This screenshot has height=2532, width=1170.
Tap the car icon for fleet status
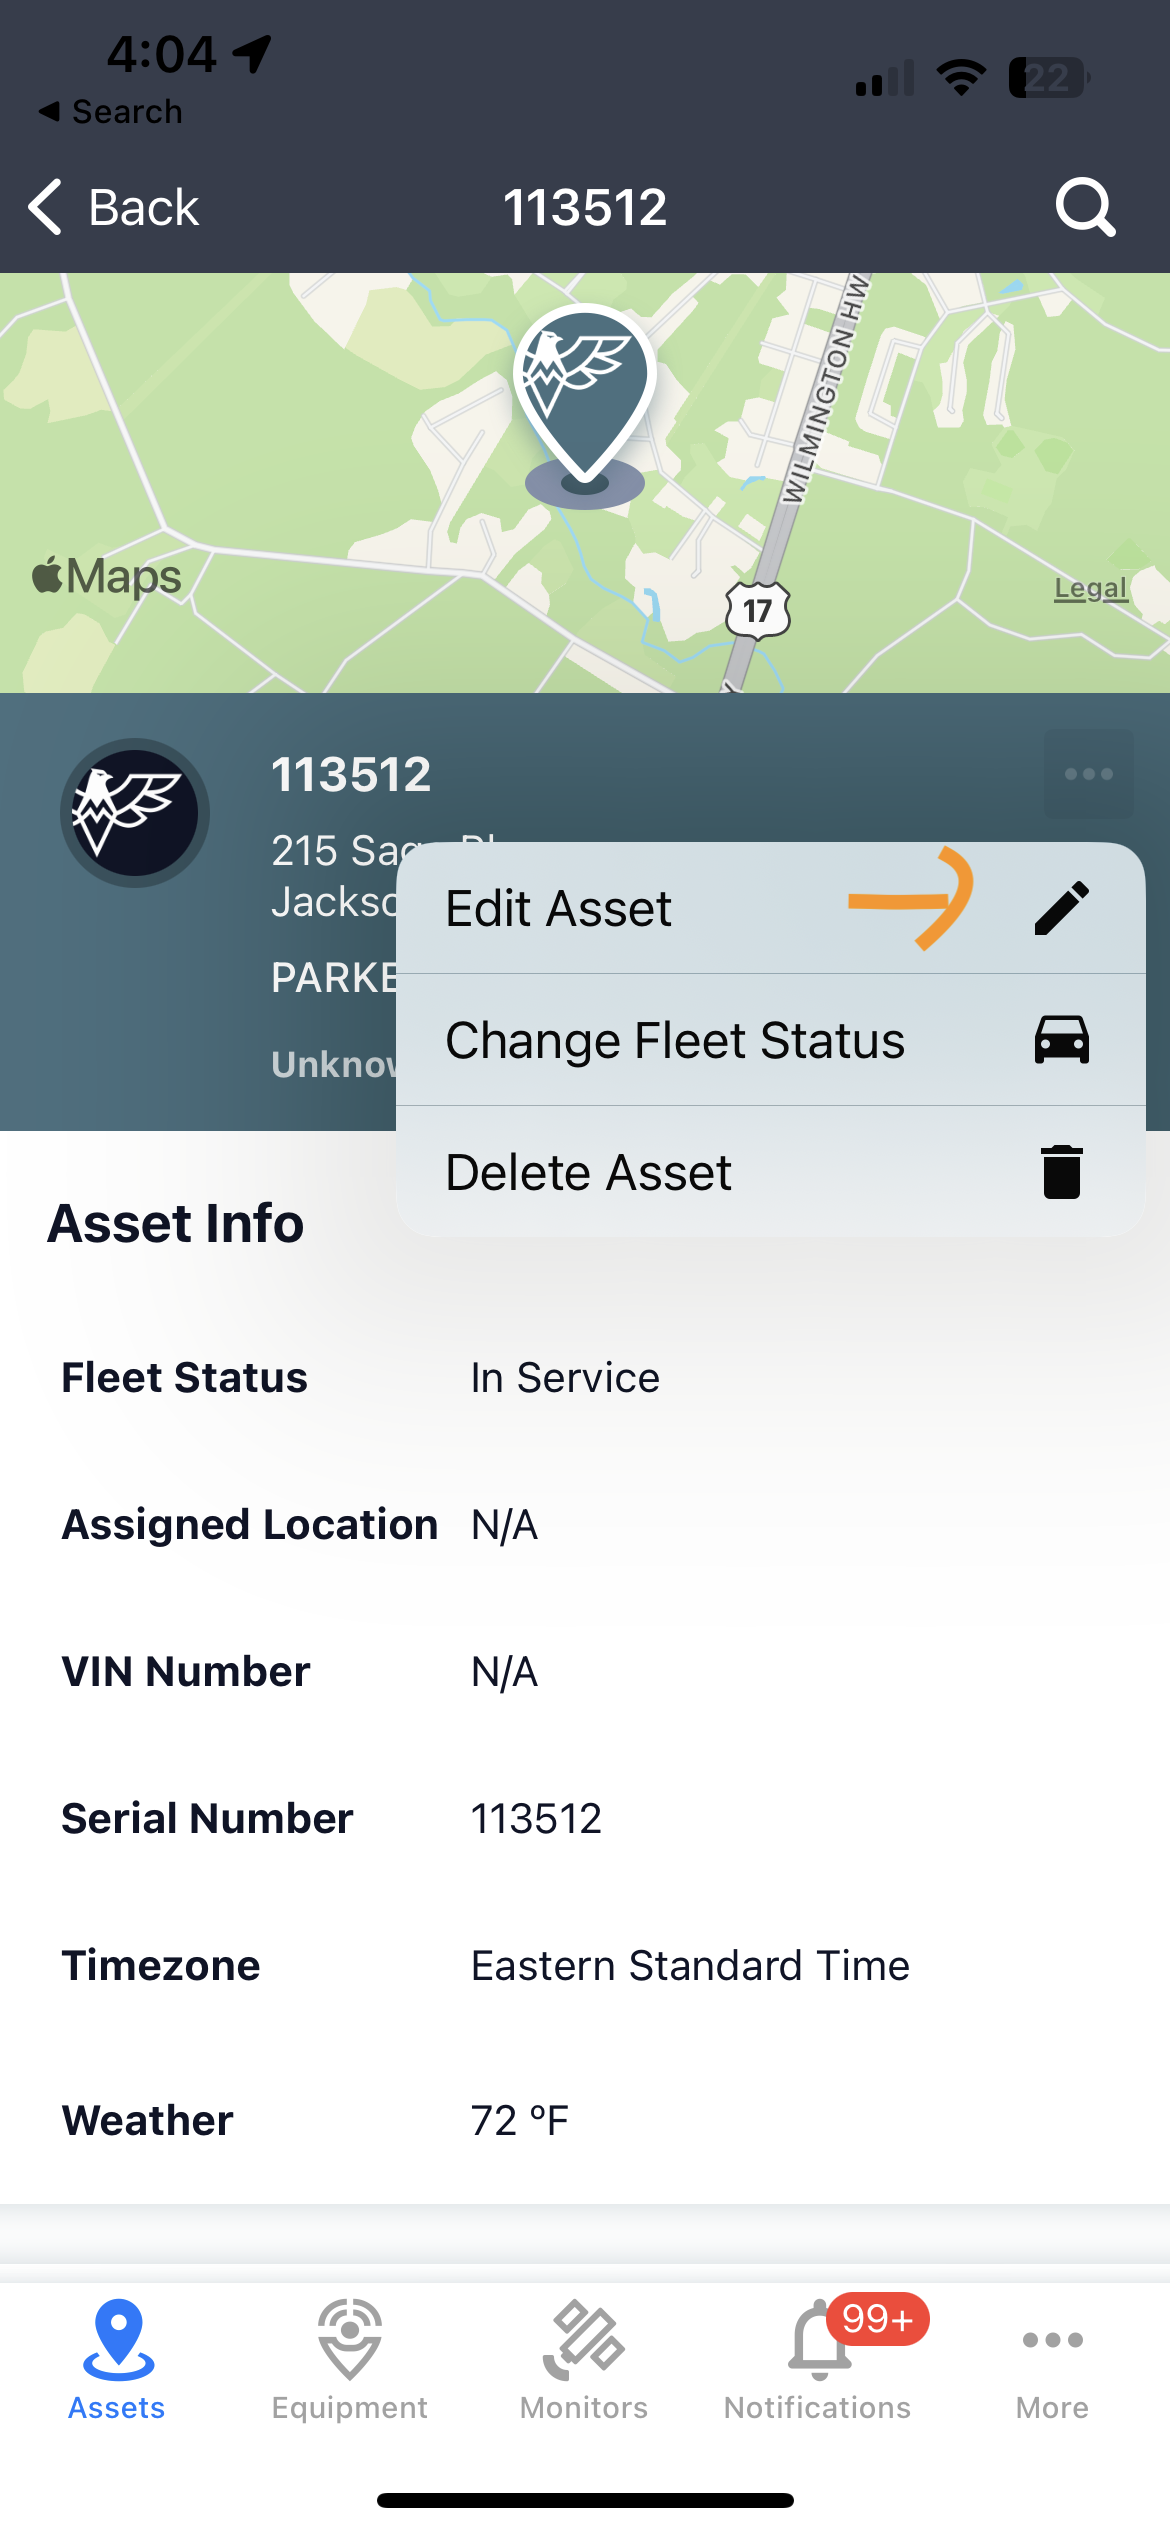1061,1040
